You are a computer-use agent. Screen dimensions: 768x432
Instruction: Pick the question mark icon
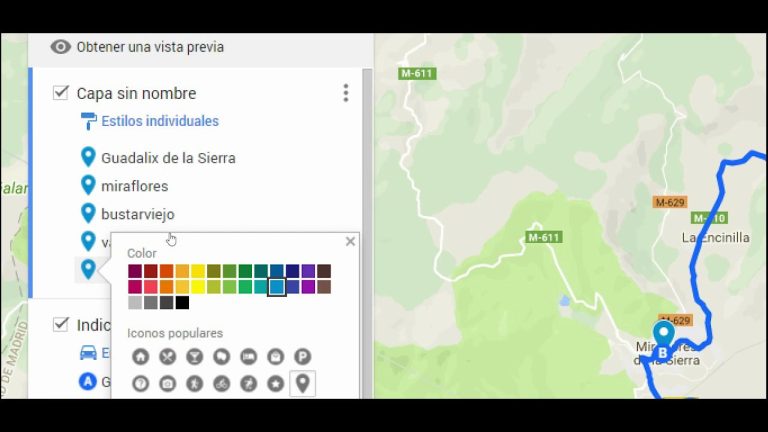pyautogui.click(x=141, y=384)
